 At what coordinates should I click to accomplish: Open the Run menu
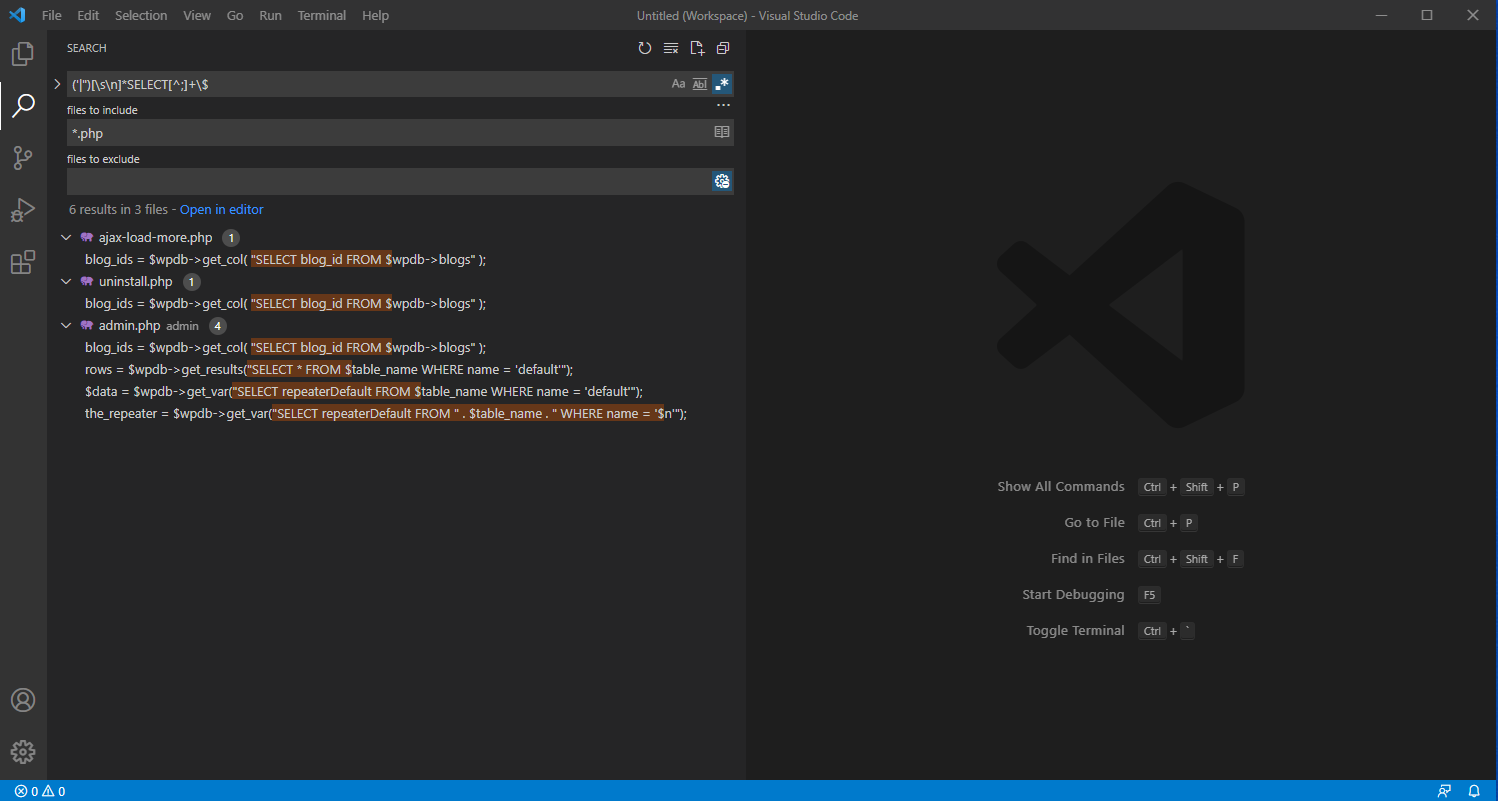coord(270,16)
